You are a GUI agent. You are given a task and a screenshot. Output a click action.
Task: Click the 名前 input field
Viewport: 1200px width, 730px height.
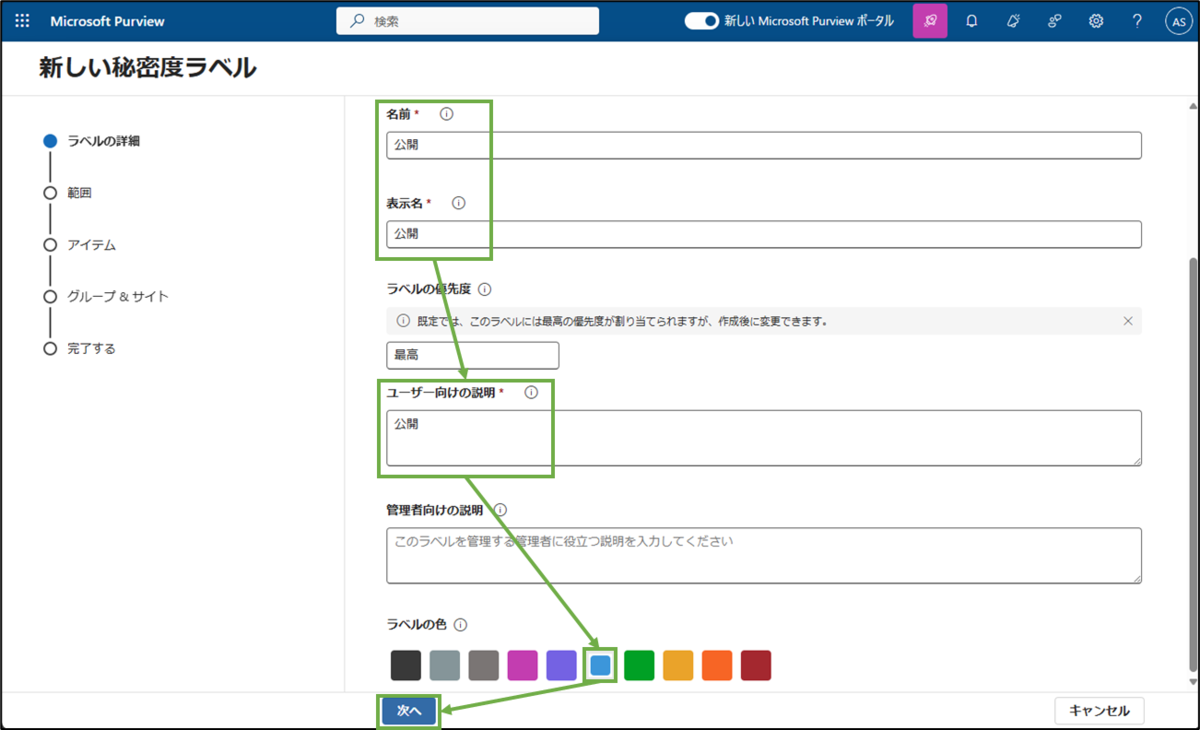coord(764,145)
